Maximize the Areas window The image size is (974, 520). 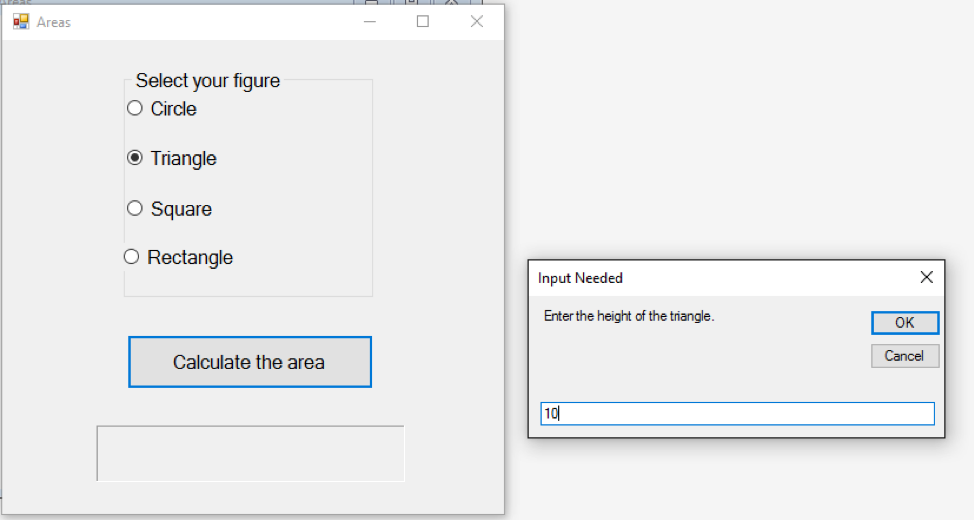(423, 21)
